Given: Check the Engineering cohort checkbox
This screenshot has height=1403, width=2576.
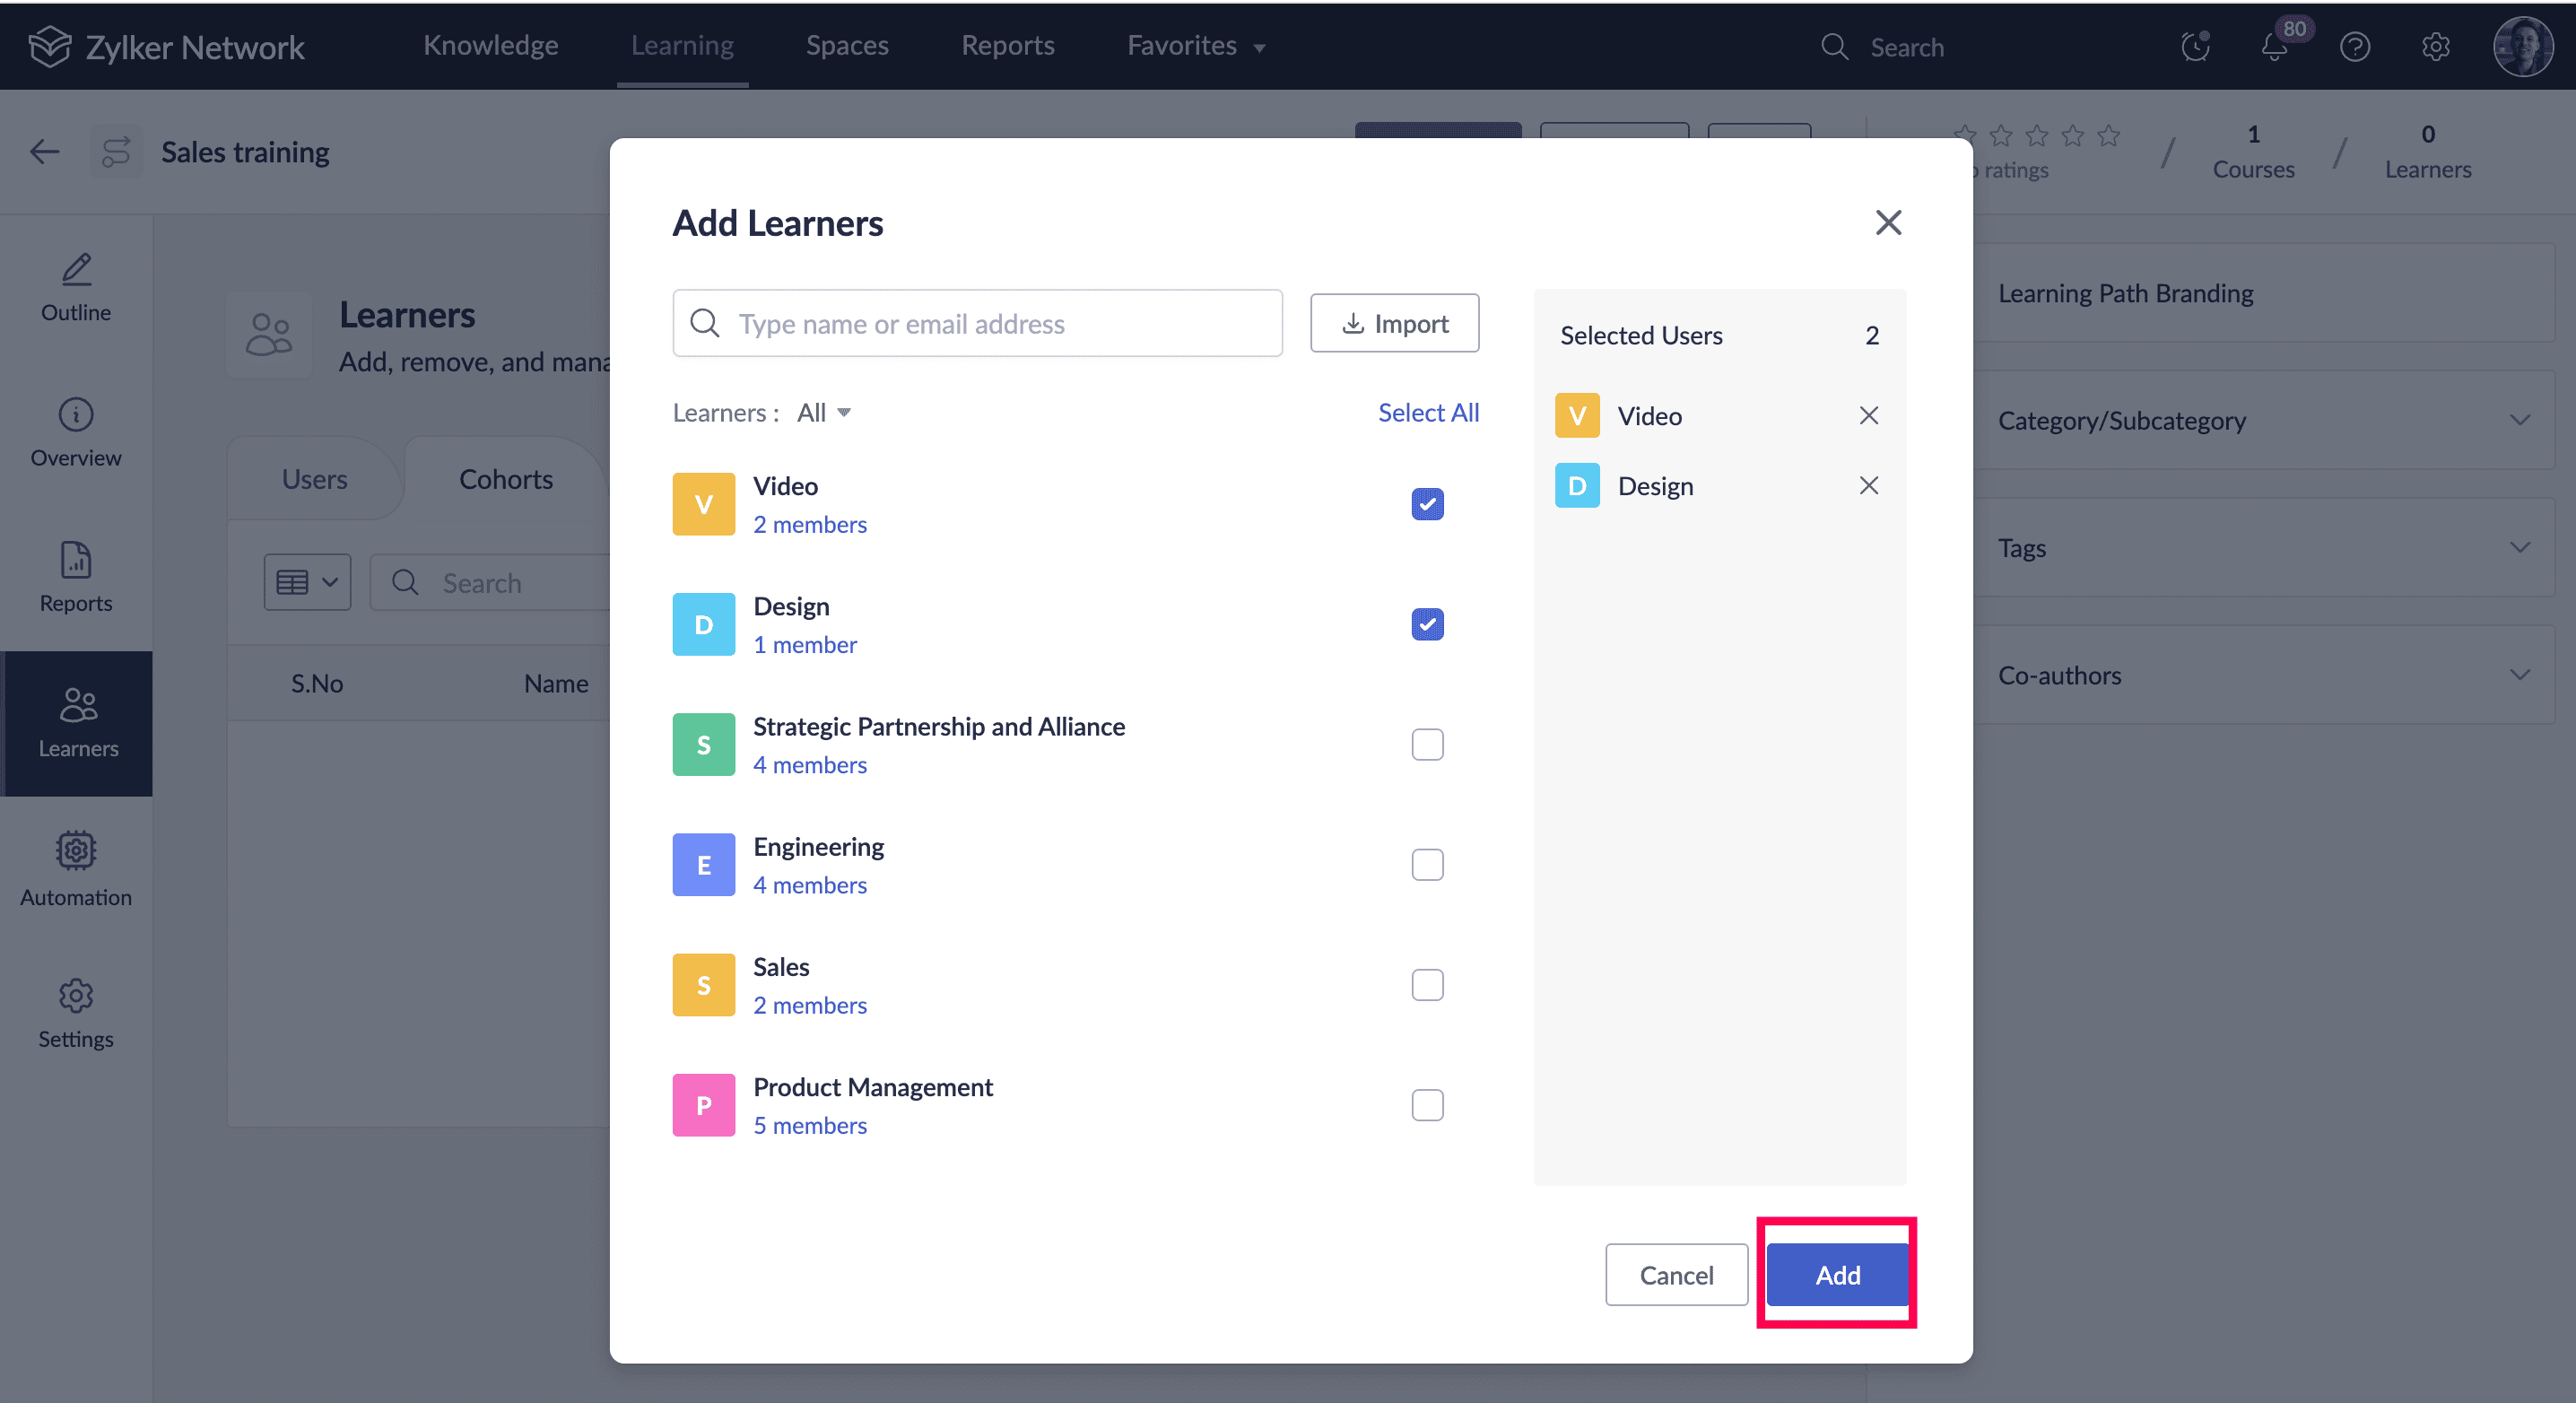Looking at the screenshot, I should pyautogui.click(x=1427, y=864).
